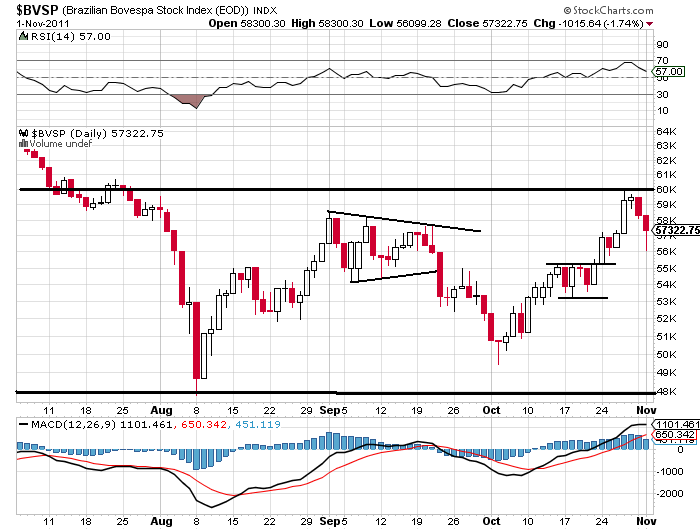Image resolution: width=700 pixels, height=530 pixels.
Task: Click the 55K price axis label
Action: [x=667, y=268]
